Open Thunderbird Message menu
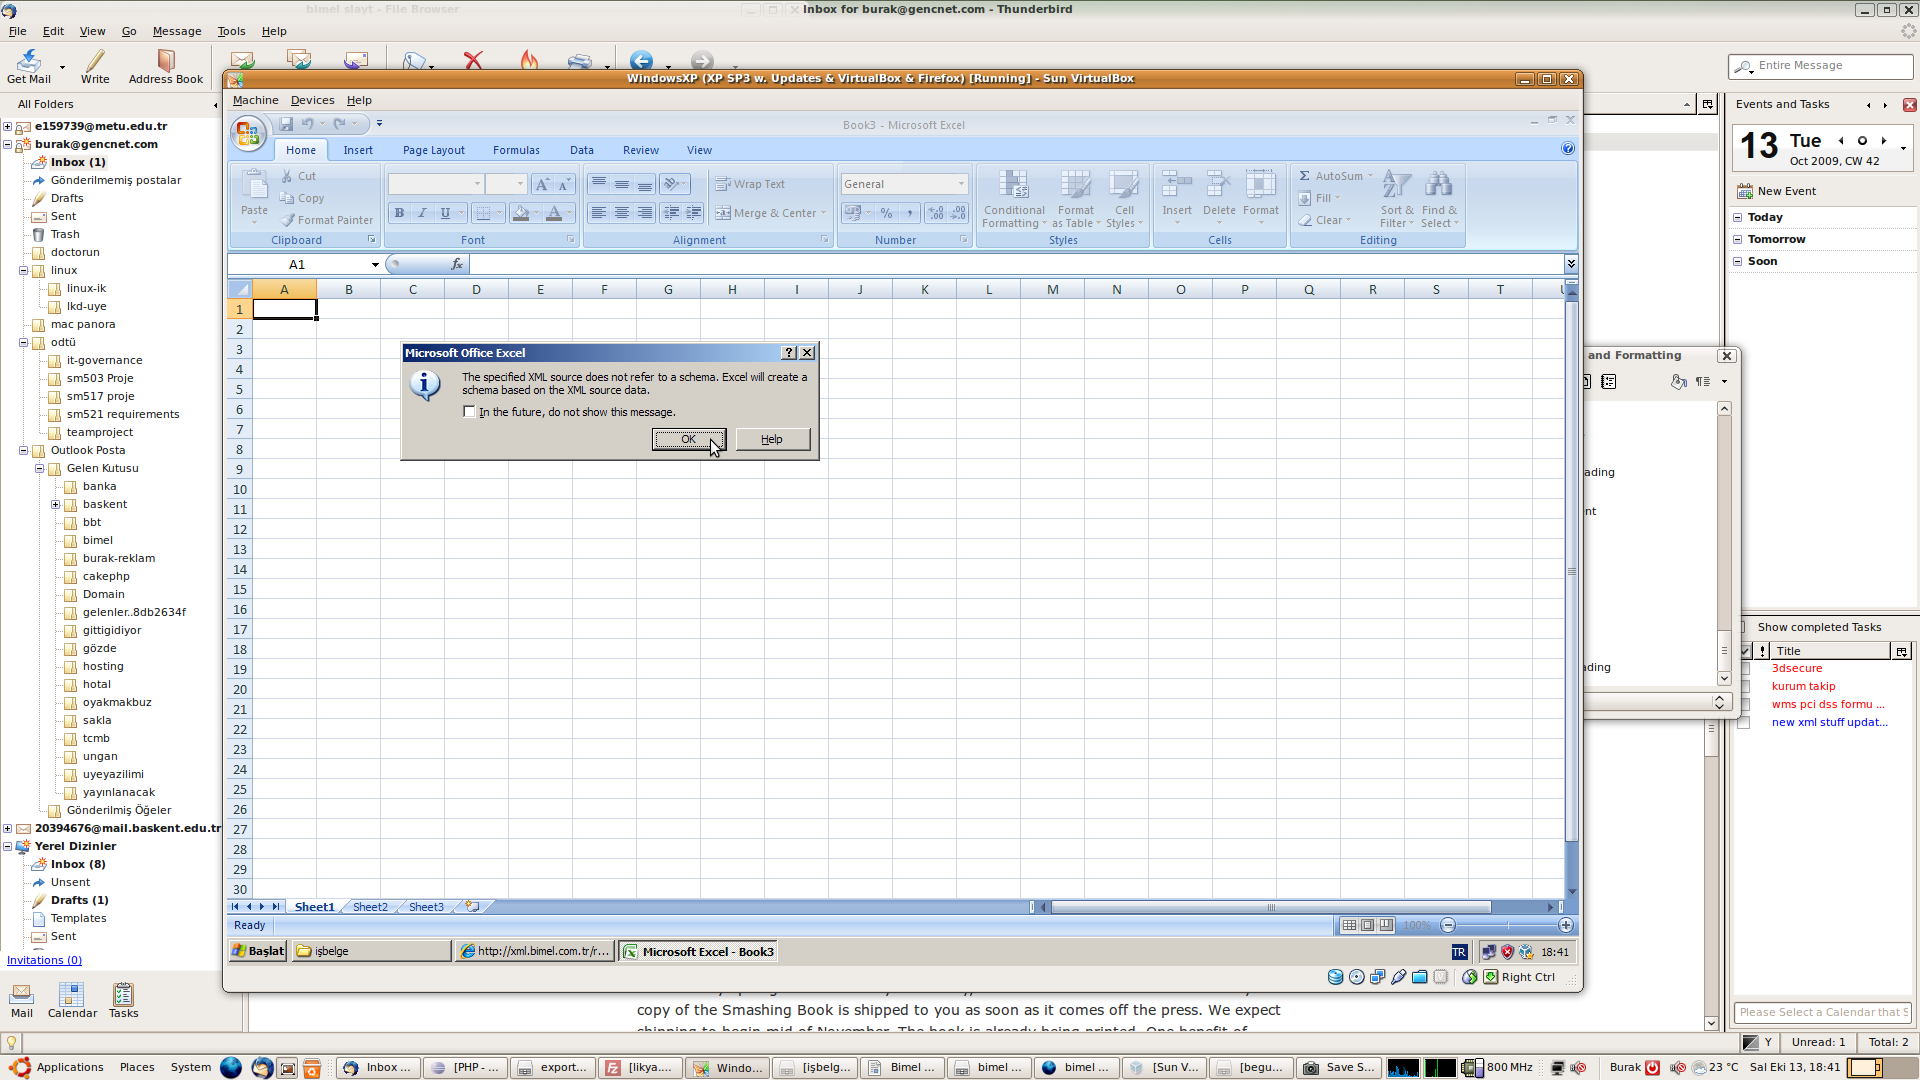This screenshot has height=1080, width=1920. pyautogui.click(x=177, y=31)
